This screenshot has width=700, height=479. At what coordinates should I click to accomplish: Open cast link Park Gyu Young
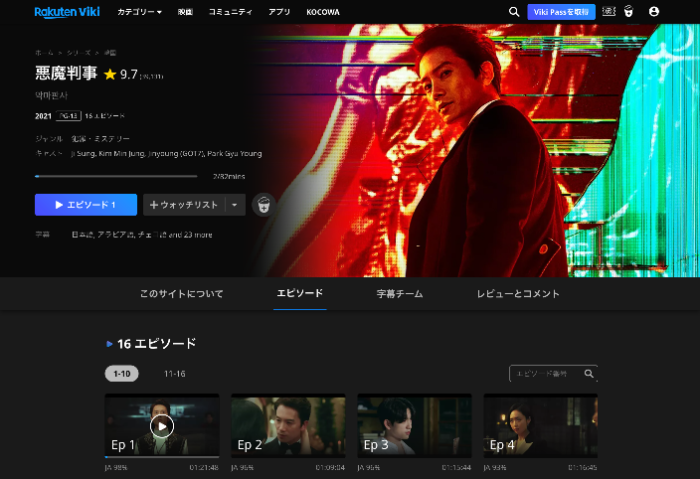point(234,154)
